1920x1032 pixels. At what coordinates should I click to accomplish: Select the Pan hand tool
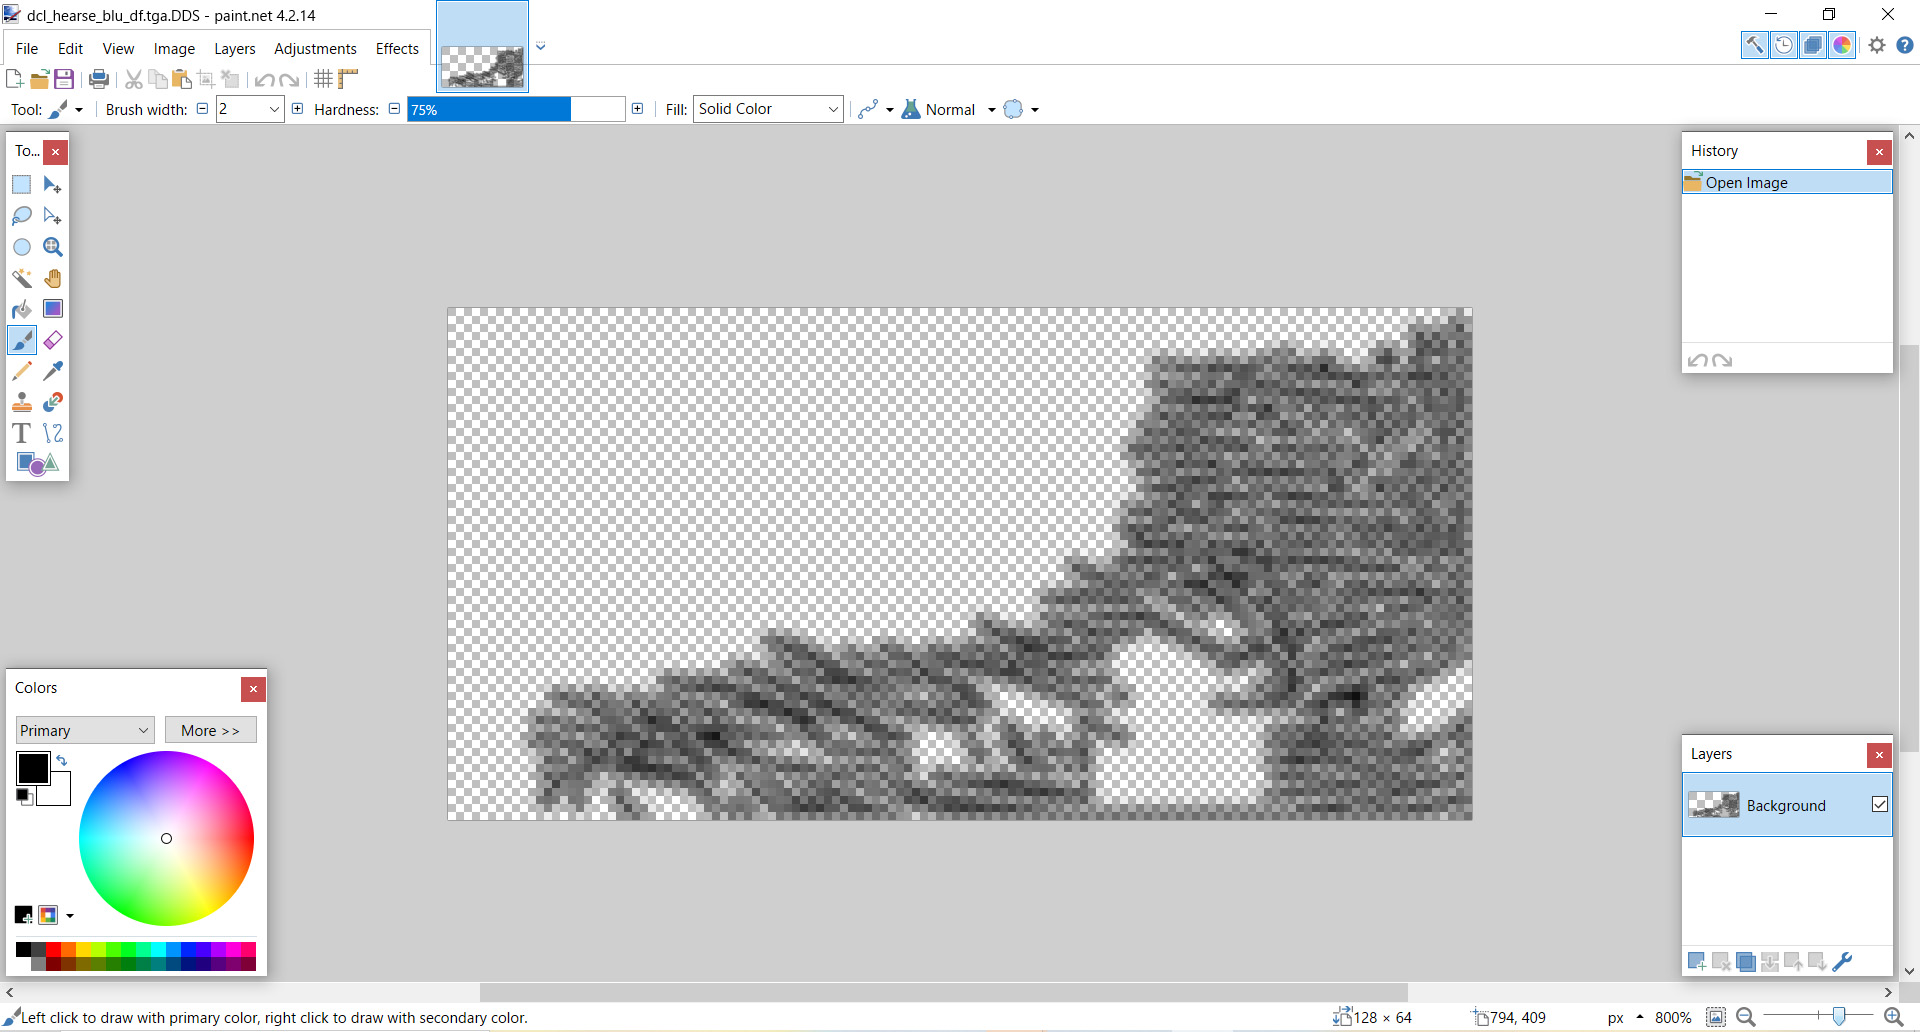pos(53,278)
